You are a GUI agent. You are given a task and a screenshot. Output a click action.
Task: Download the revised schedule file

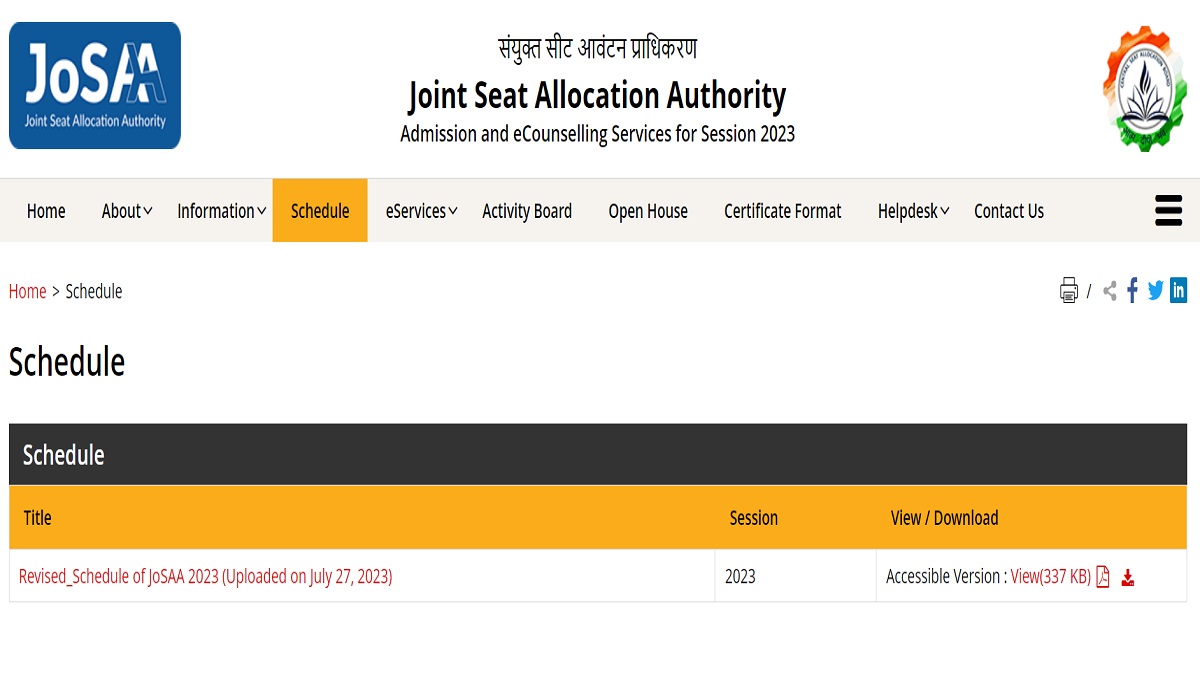(1128, 578)
